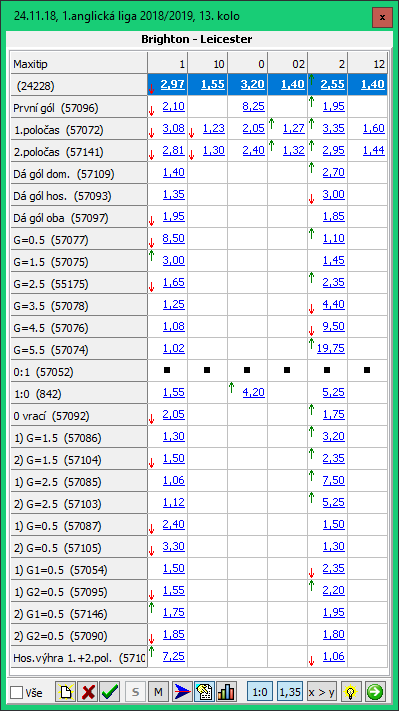
Task: Select 2.poločas odds 2,40
Action: (x=253, y=151)
